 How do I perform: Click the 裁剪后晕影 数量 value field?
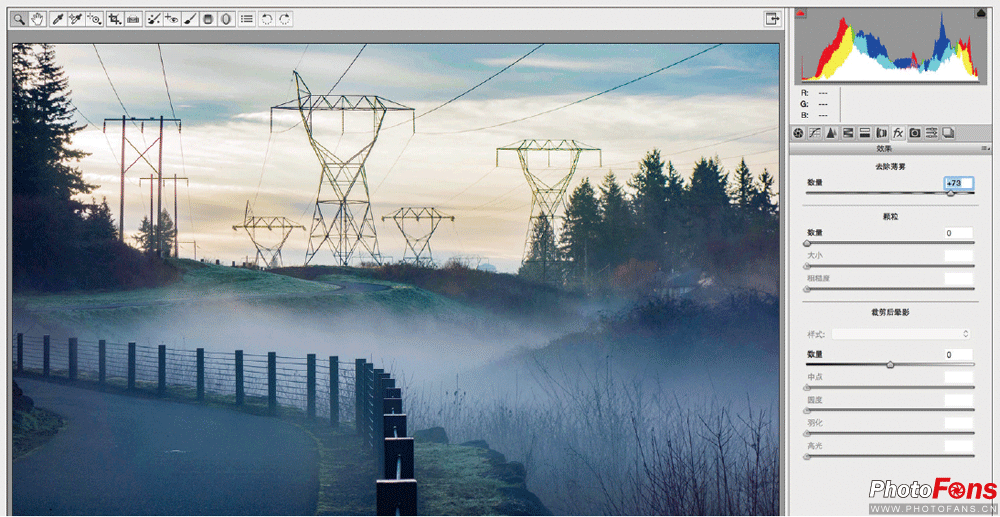point(959,354)
